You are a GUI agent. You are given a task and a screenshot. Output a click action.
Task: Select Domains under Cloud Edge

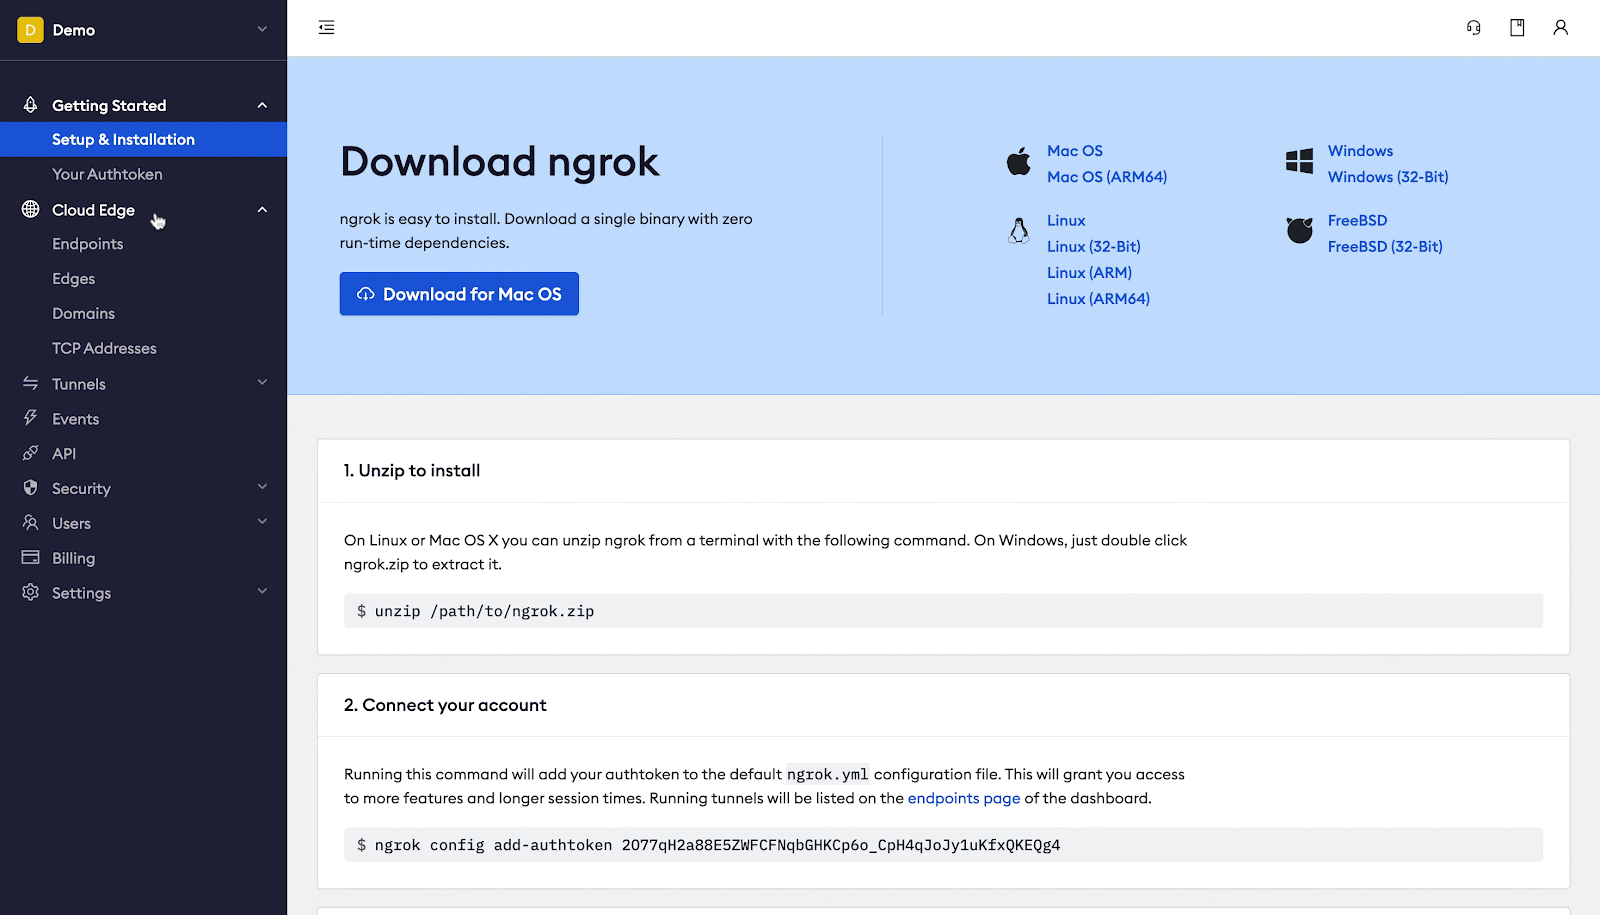(x=83, y=313)
